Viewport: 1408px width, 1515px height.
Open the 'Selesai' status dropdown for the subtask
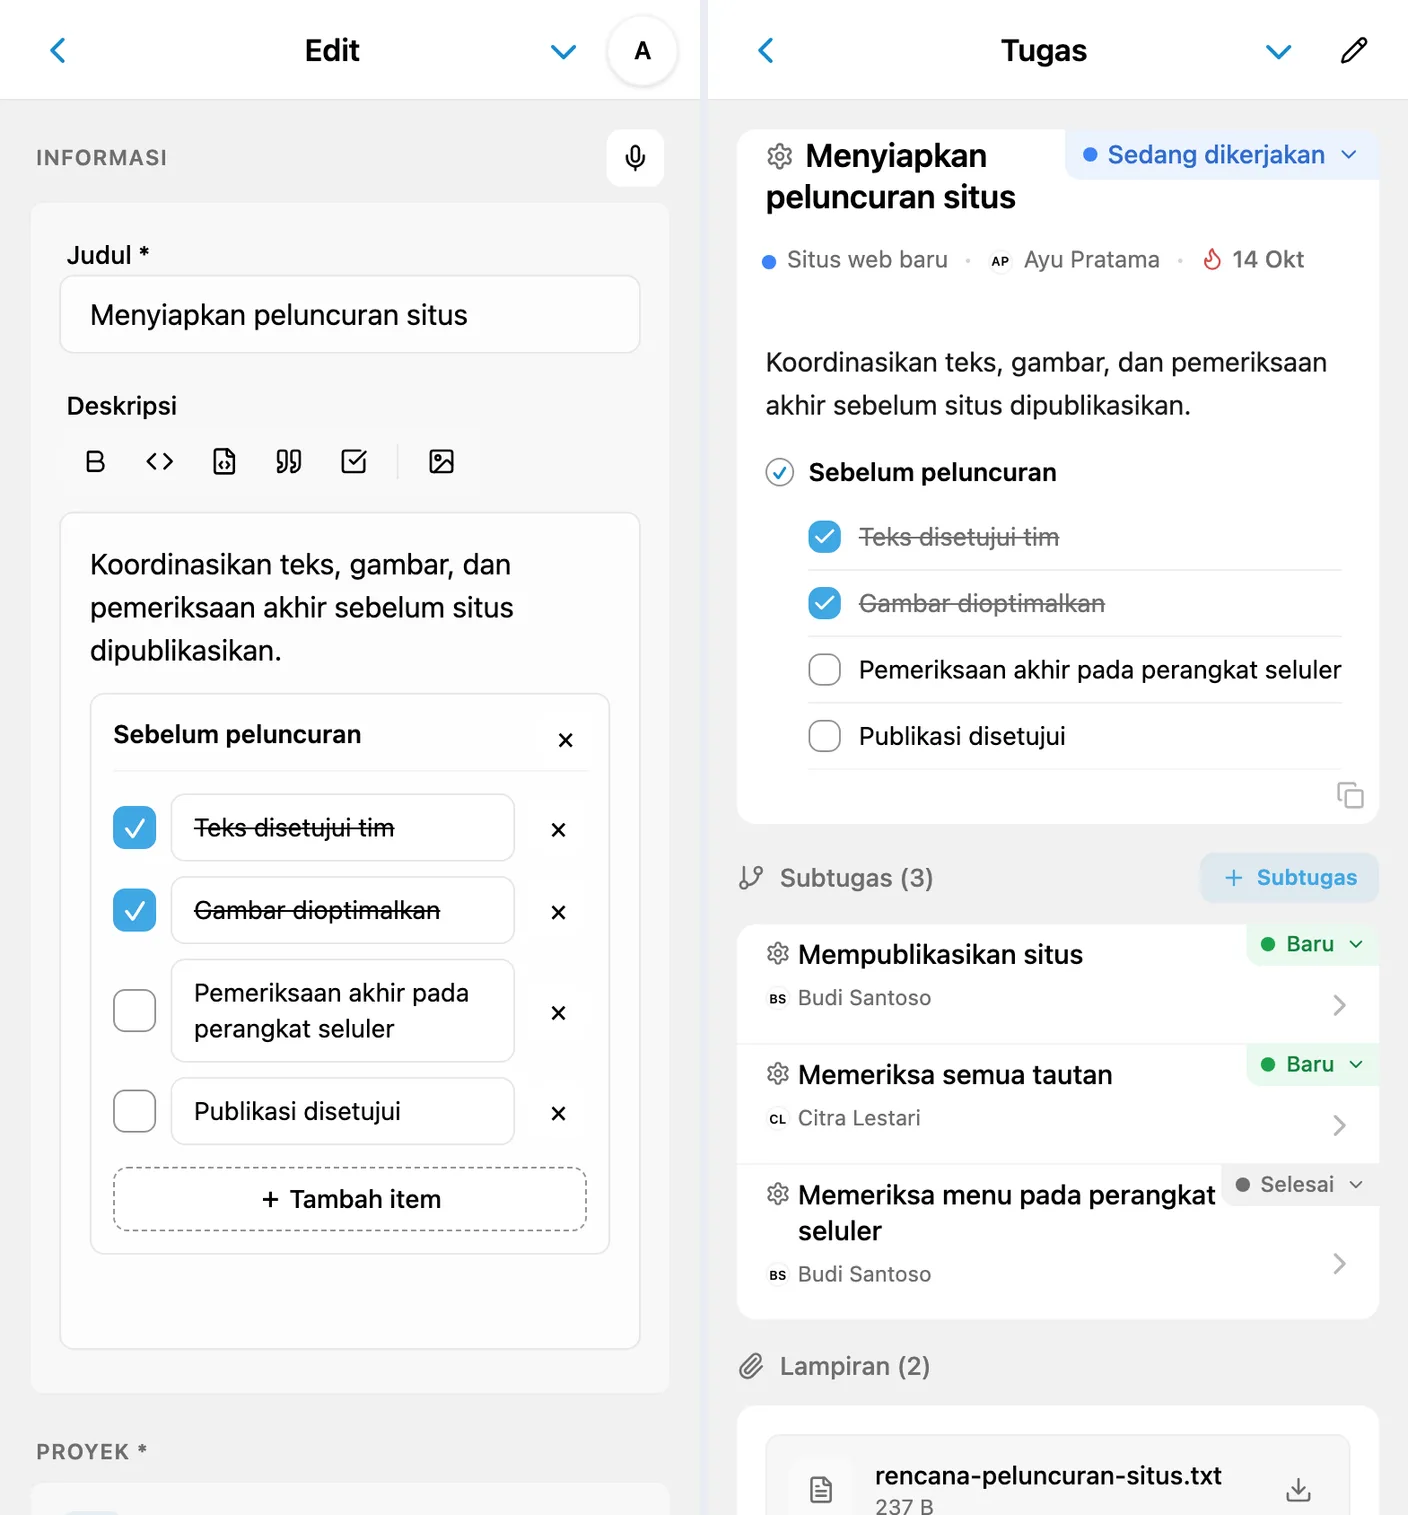pyautogui.click(x=1300, y=1184)
